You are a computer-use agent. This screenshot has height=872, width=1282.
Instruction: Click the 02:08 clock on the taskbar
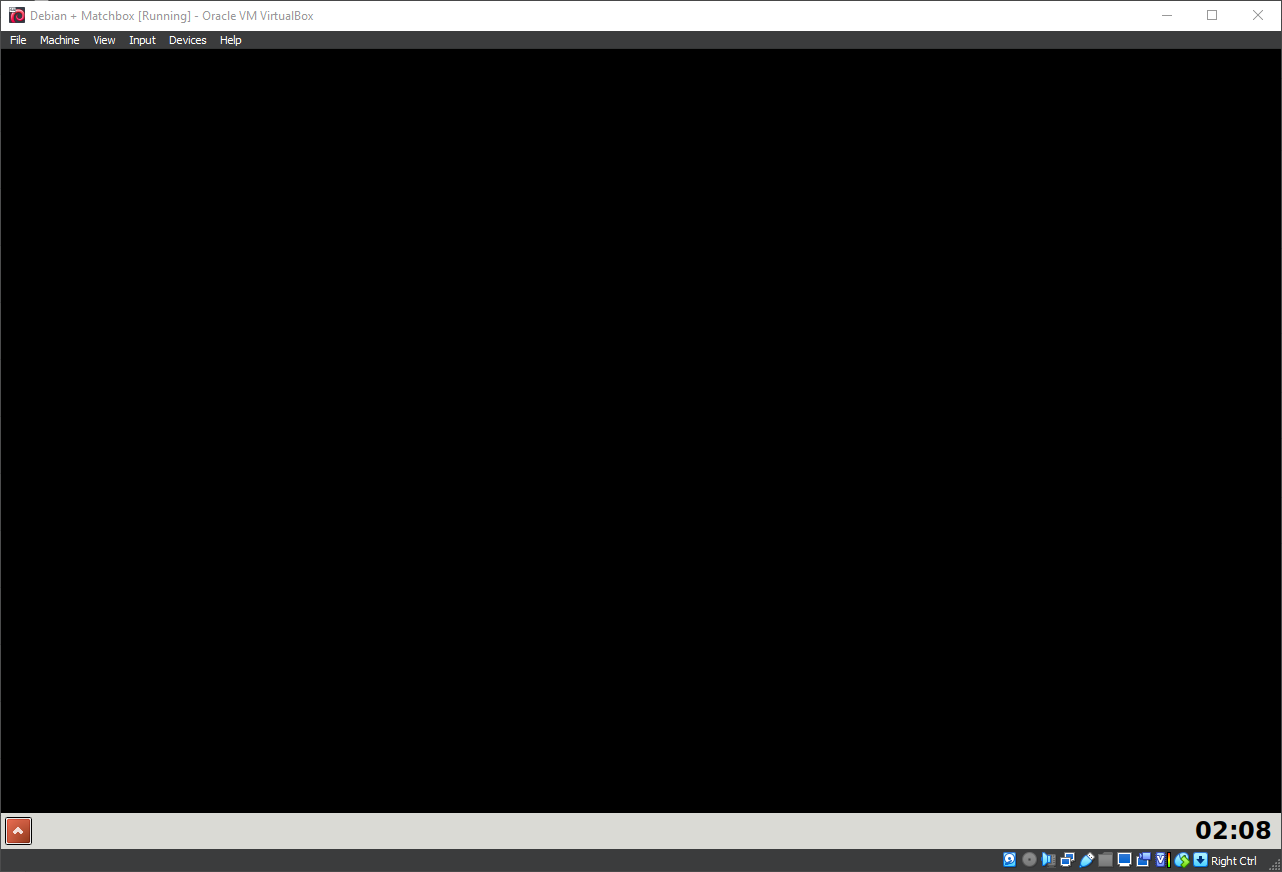(x=1233, y=830)
